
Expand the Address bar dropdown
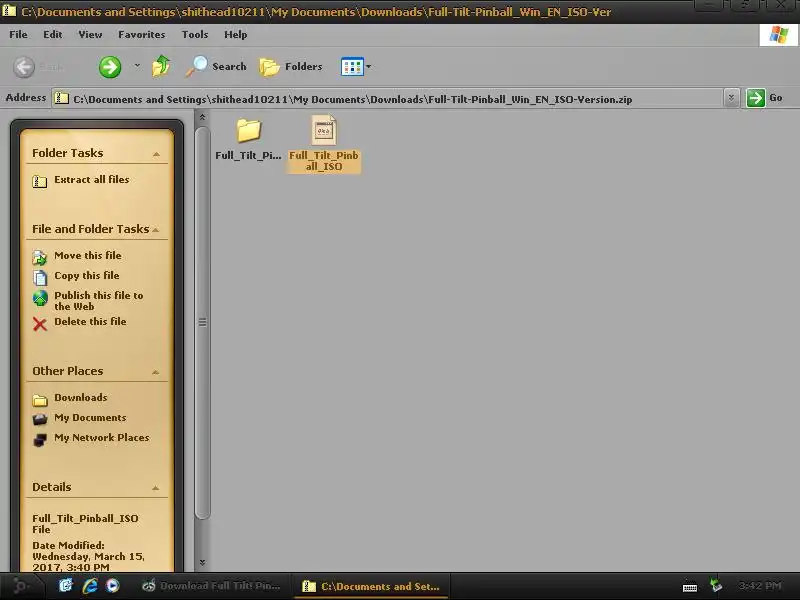[x=731, y=98]
